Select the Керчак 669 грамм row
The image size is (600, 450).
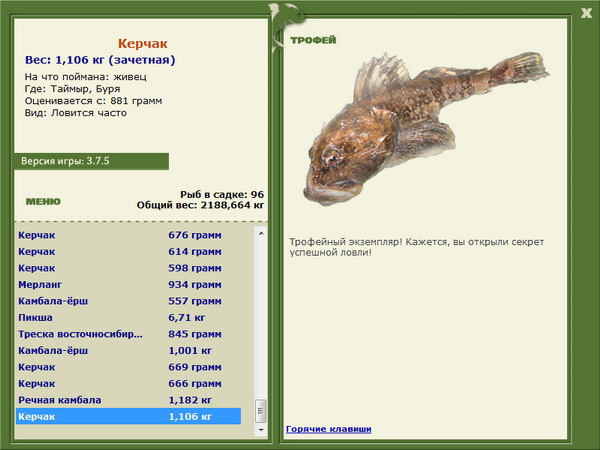coord(129,367)
